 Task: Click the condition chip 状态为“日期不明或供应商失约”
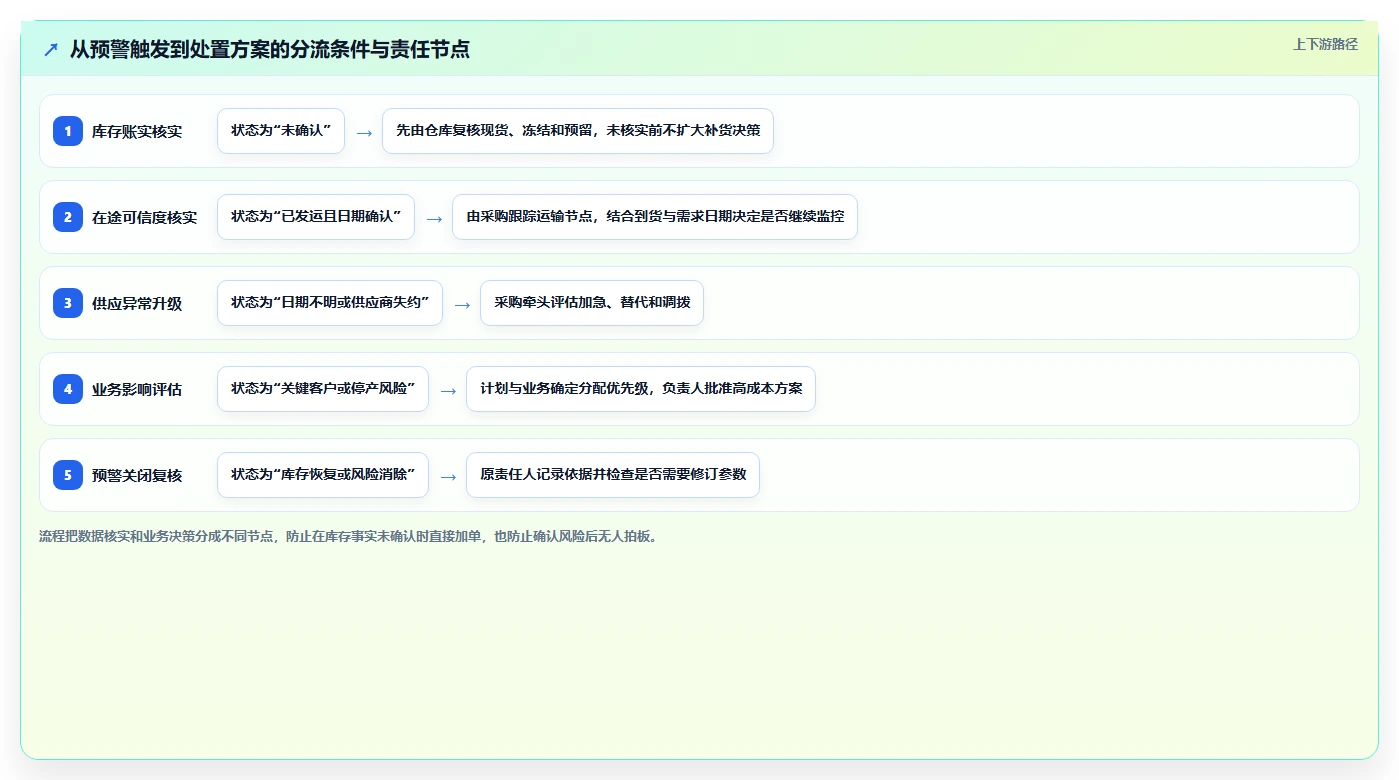pyautogui.click(x=330, y=303)
